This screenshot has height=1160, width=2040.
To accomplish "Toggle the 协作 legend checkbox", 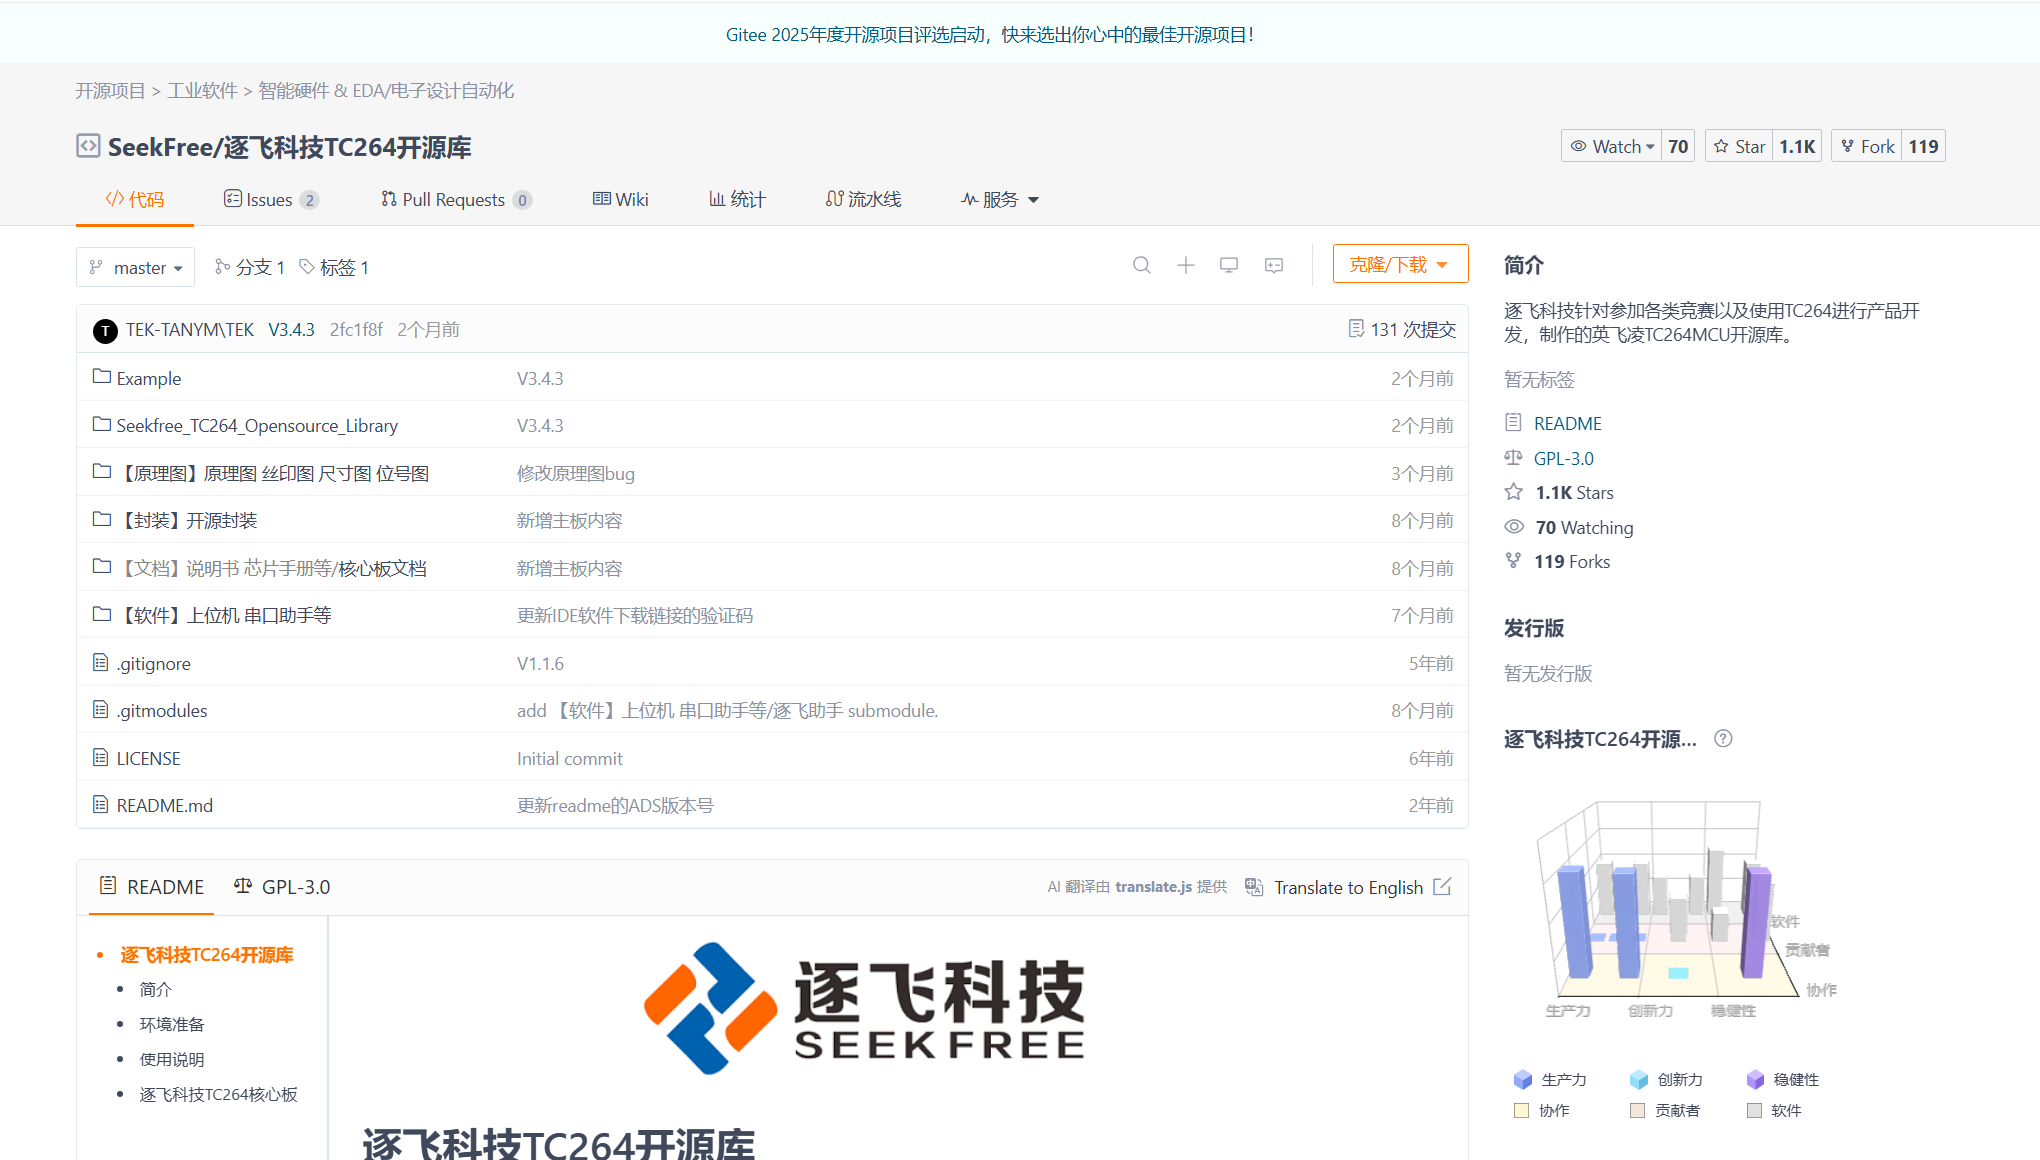I will pyautogui.click(x=1522, y=1110).
